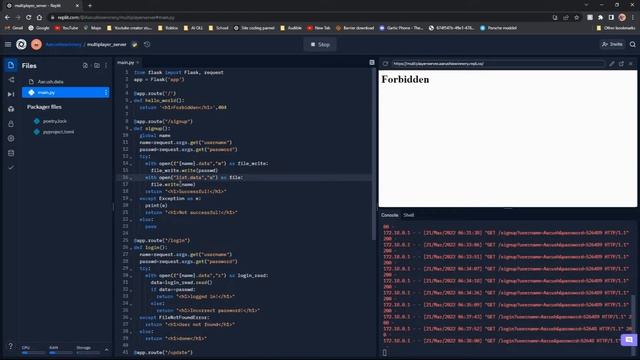The height and width of the screenshot is (360, 640).
Task: Expand the resource usage panel chevron
Action: [107, 350]
